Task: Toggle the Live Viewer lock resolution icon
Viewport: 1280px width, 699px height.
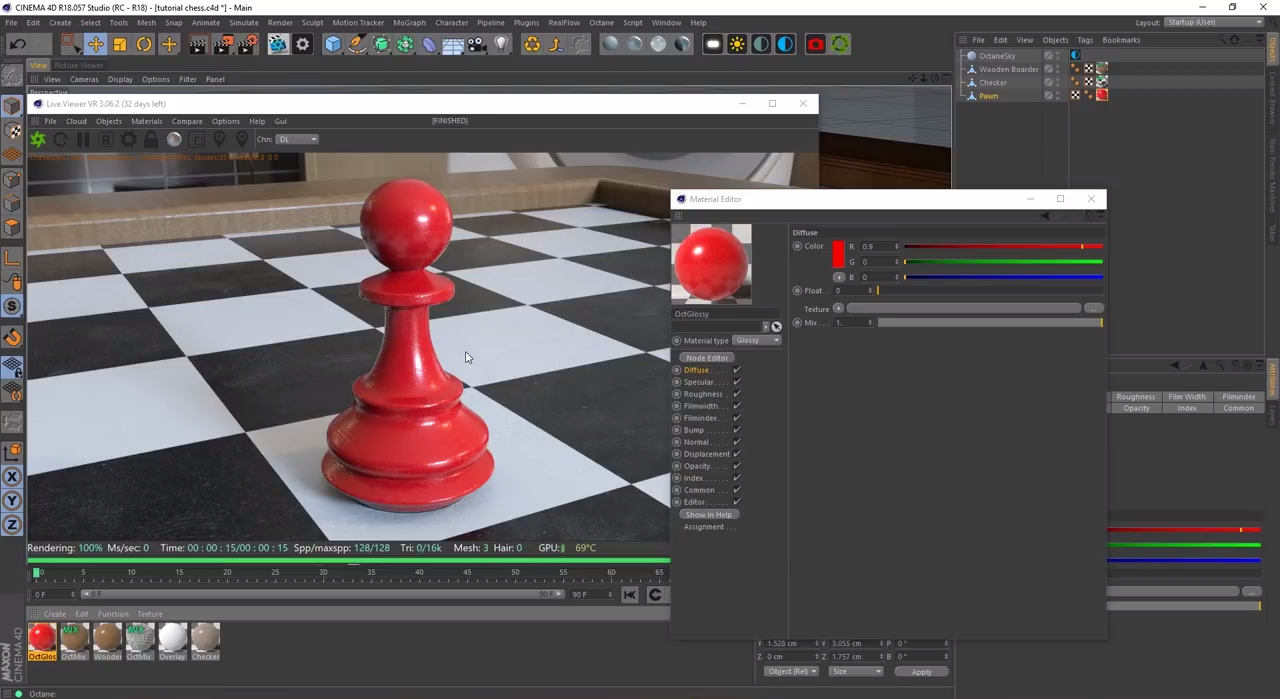Action: tap(151, 140)
